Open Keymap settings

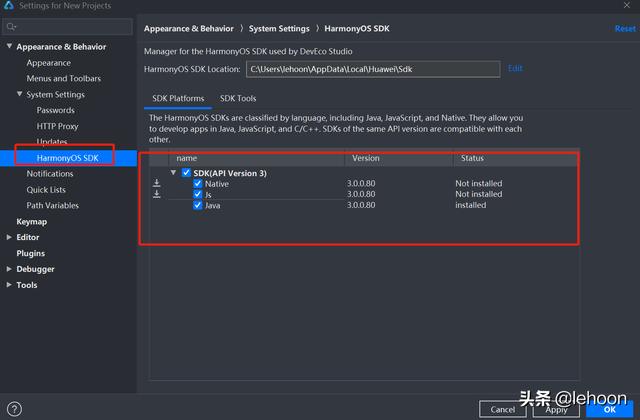pyautogui.click(x=31, y=222)
